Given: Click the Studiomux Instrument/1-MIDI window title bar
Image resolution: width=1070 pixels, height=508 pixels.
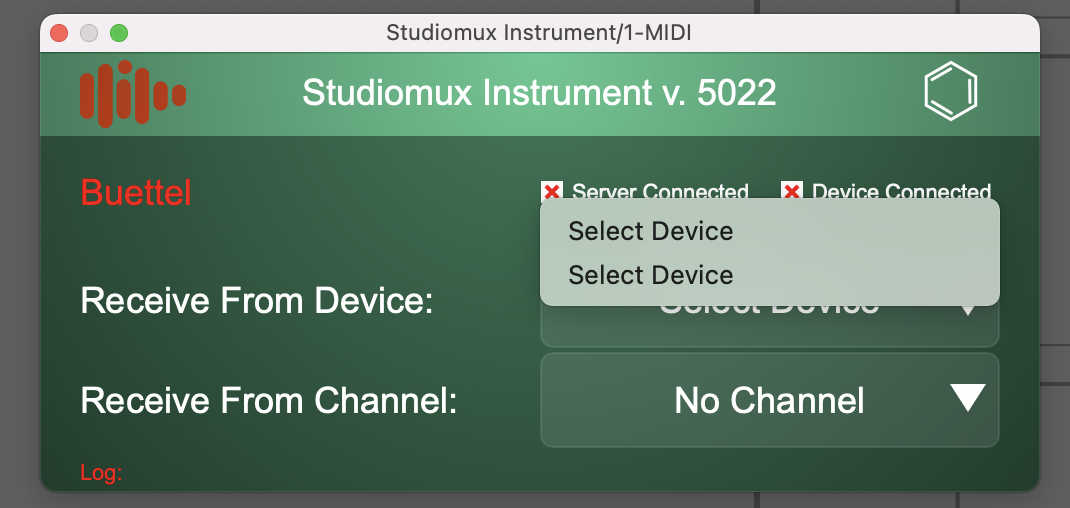Looking at the screenshot, I should [539, 33].
